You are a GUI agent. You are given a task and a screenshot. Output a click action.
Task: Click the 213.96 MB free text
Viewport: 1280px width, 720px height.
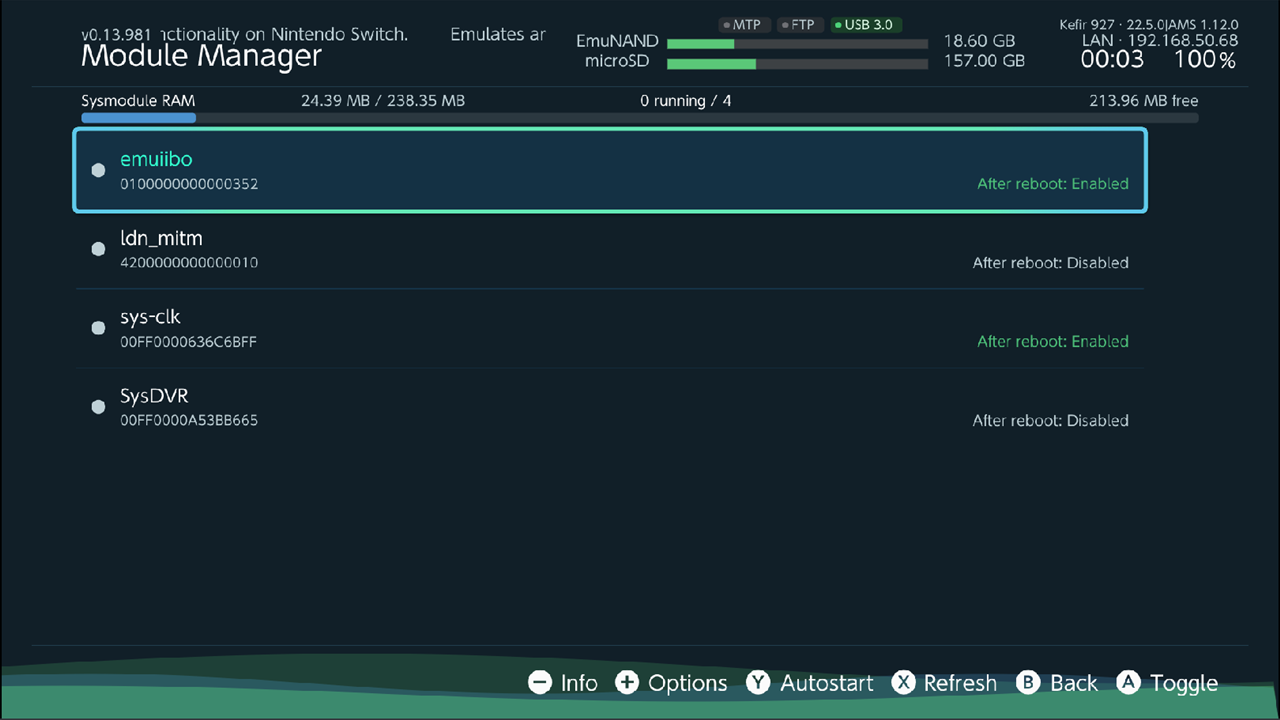pyautogui.click(x=1143, y=101)
